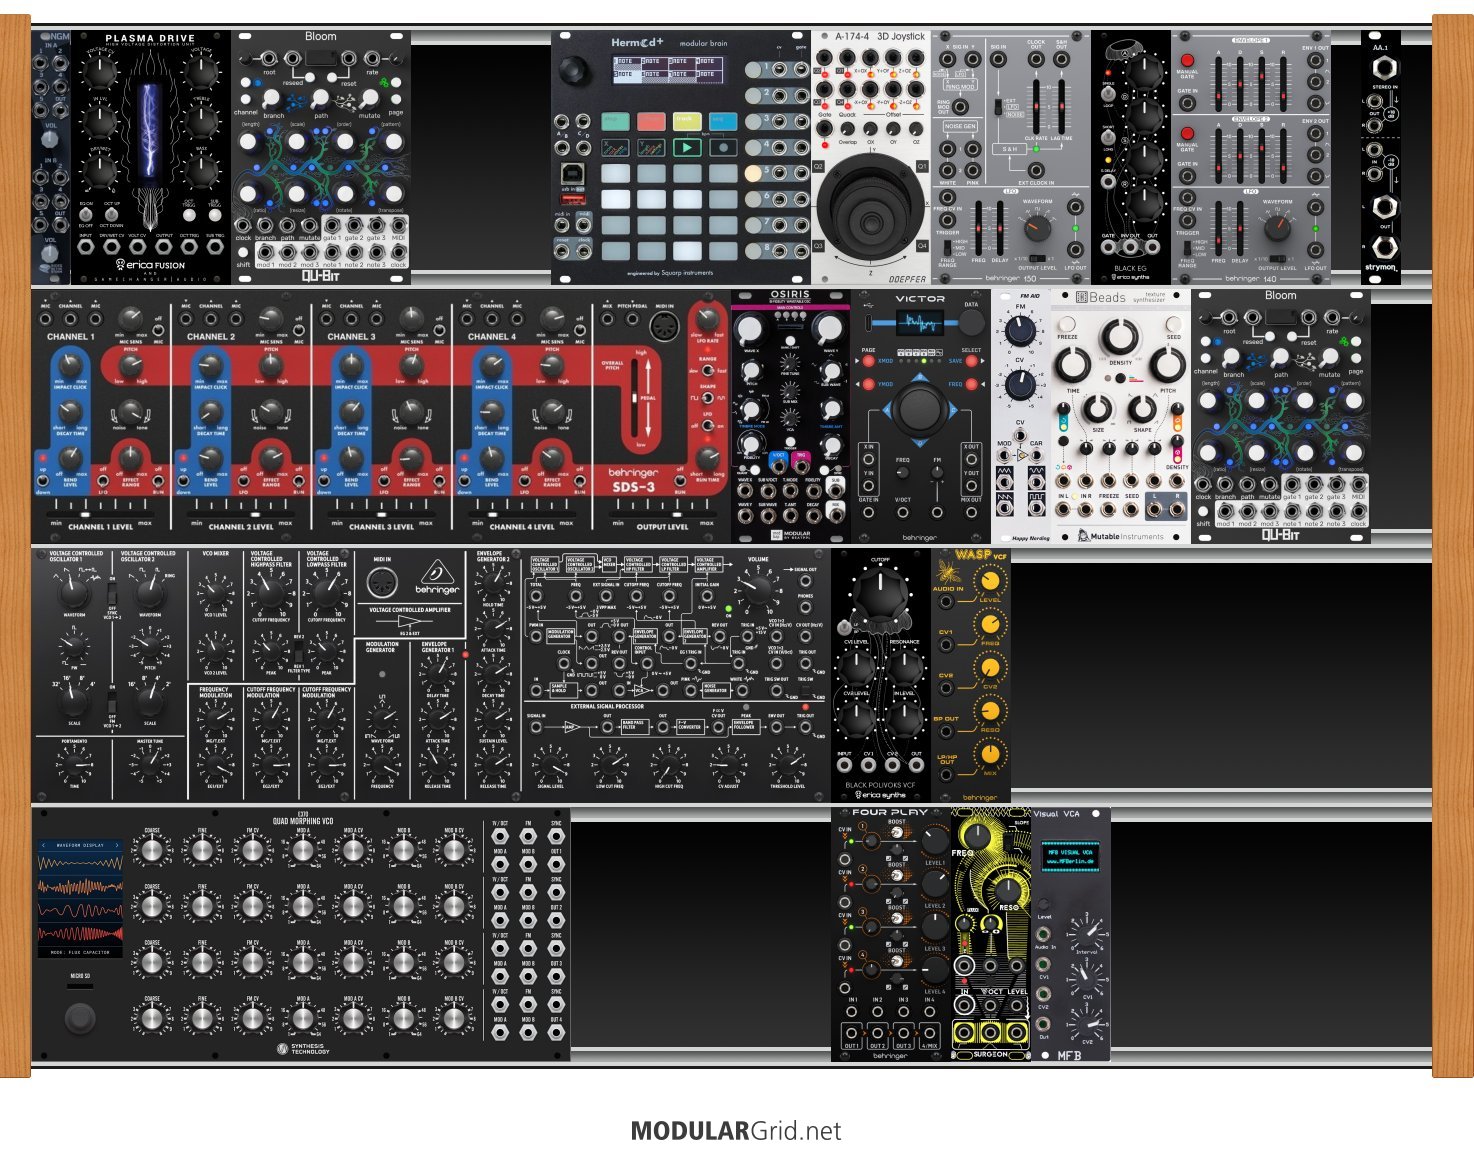Toggle the LFO off/on switch on SDS-3
The width and height of the screenshot is (1474, 1152).
tap(707, 425)
